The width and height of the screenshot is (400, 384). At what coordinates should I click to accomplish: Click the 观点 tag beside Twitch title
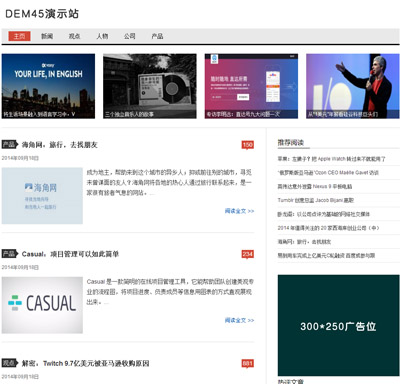(x=9, y=363)
